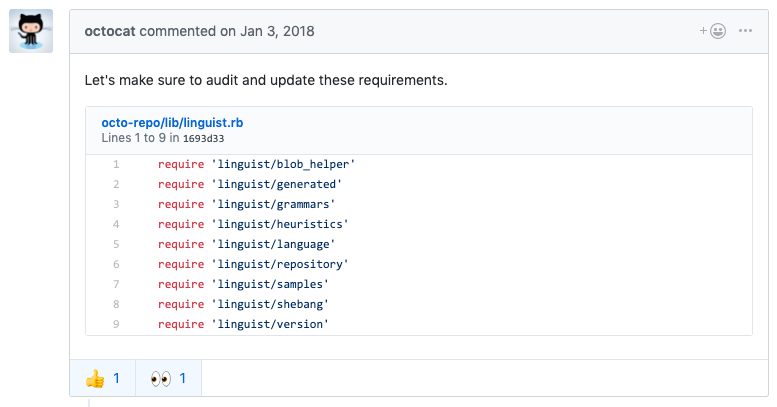Image resolution: width=777 pixels, height=407 pixels.
Task: Select line number 2 in code snippet
Action: 116,184
